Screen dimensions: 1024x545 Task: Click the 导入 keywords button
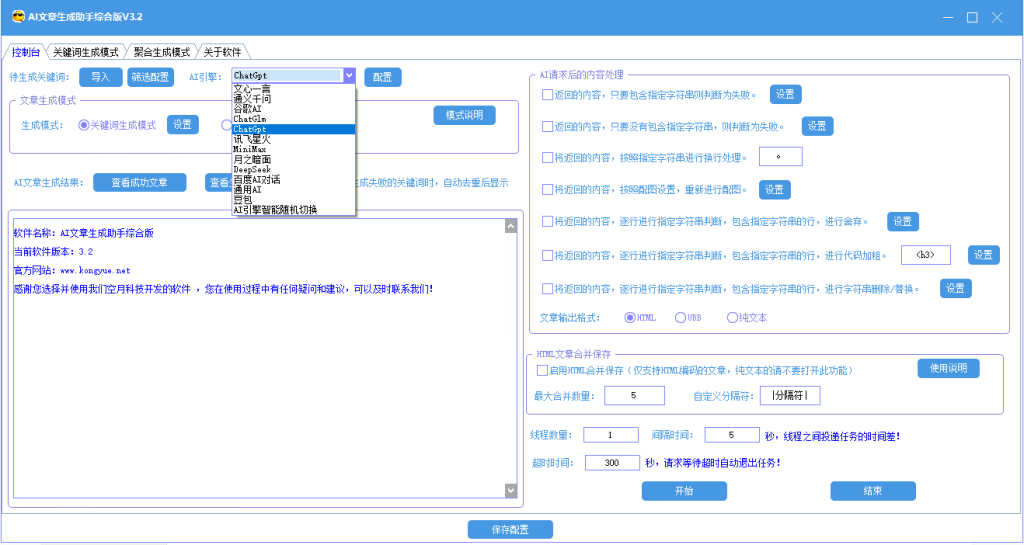[x=101, y=77]
